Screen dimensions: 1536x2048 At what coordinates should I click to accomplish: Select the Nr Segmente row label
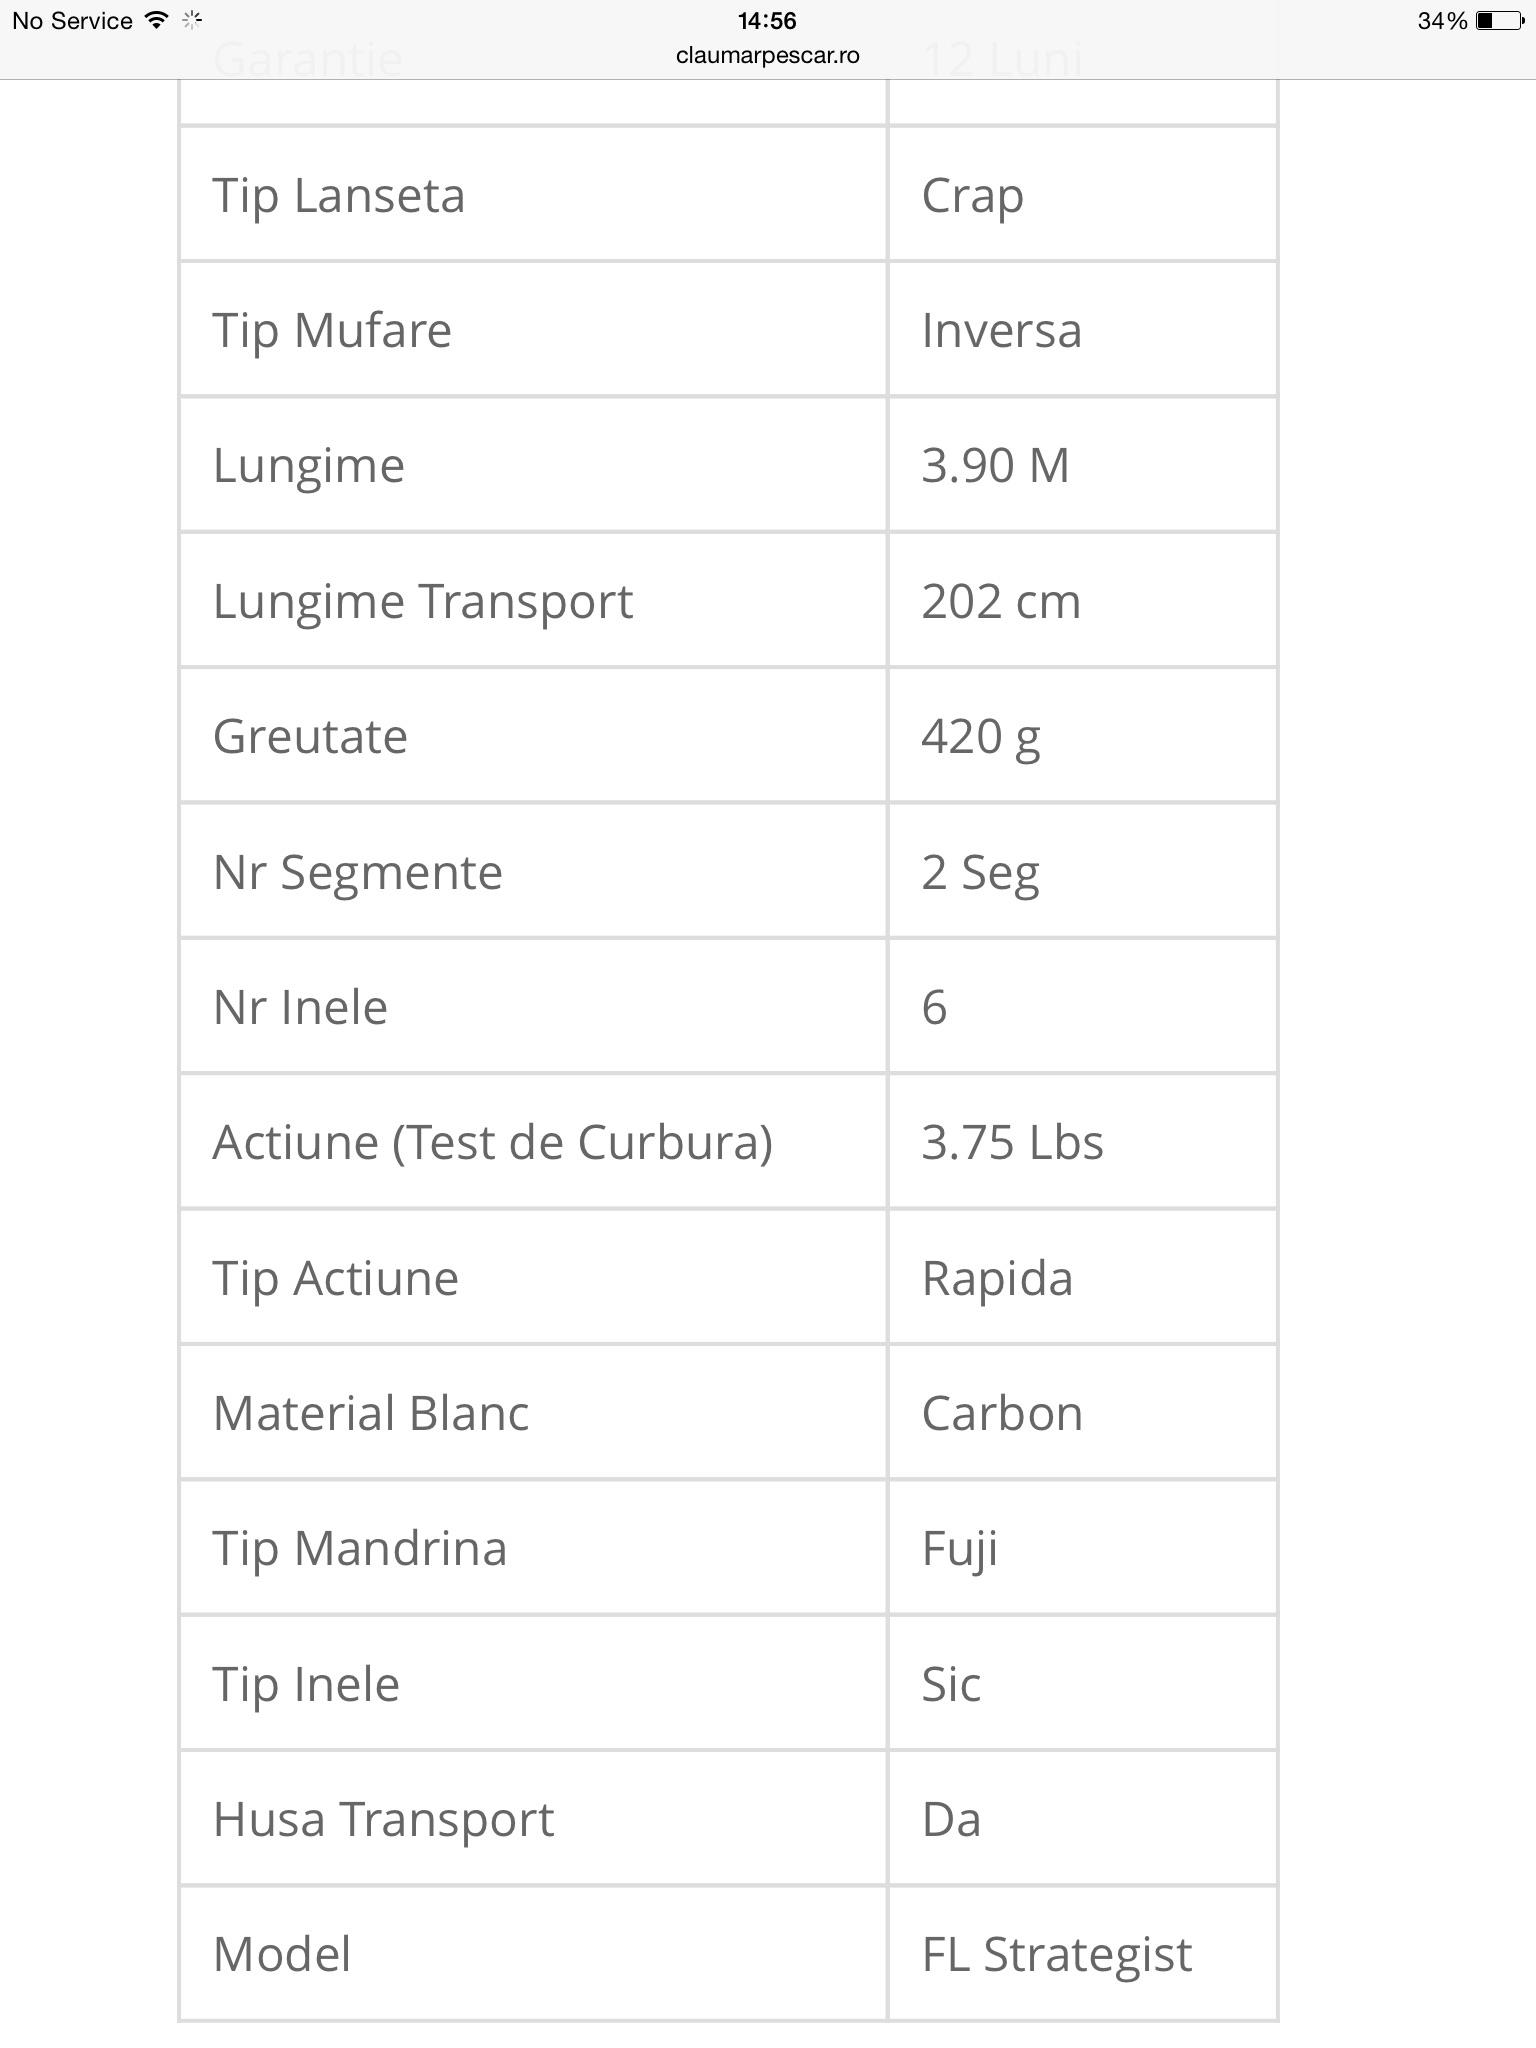point(357,872)
